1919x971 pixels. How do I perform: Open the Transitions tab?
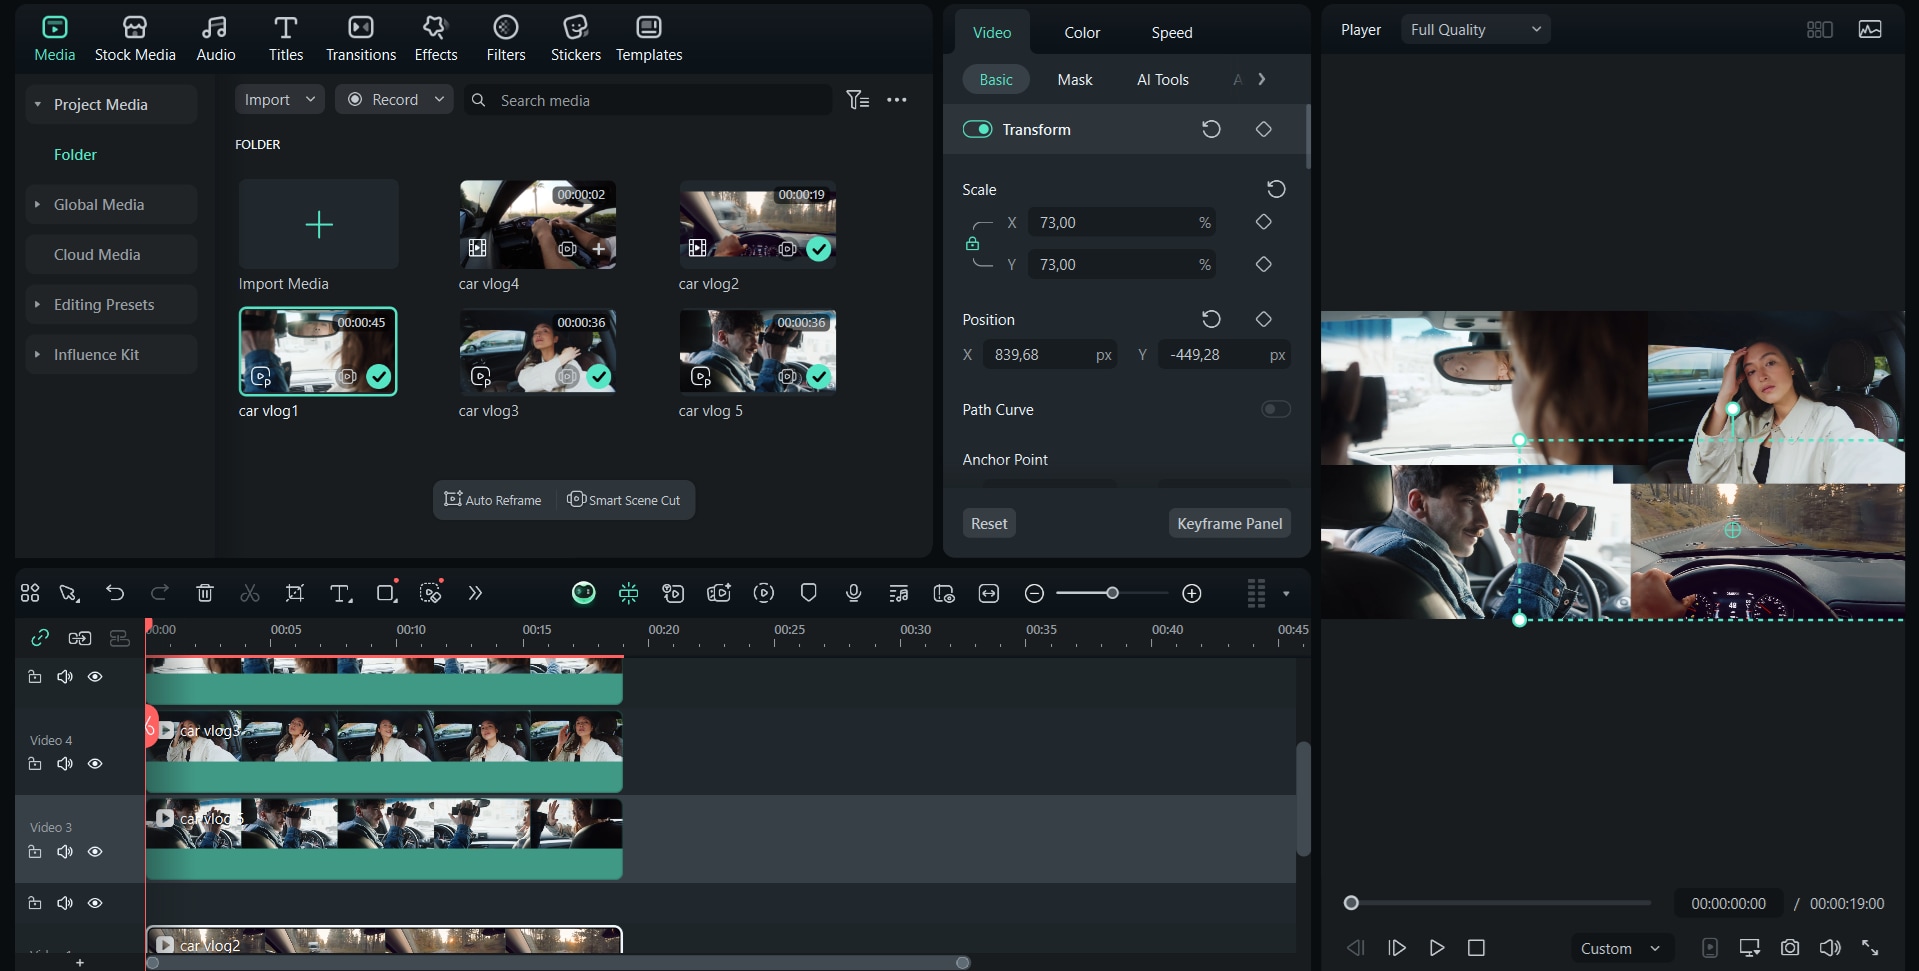pos(361,39)
